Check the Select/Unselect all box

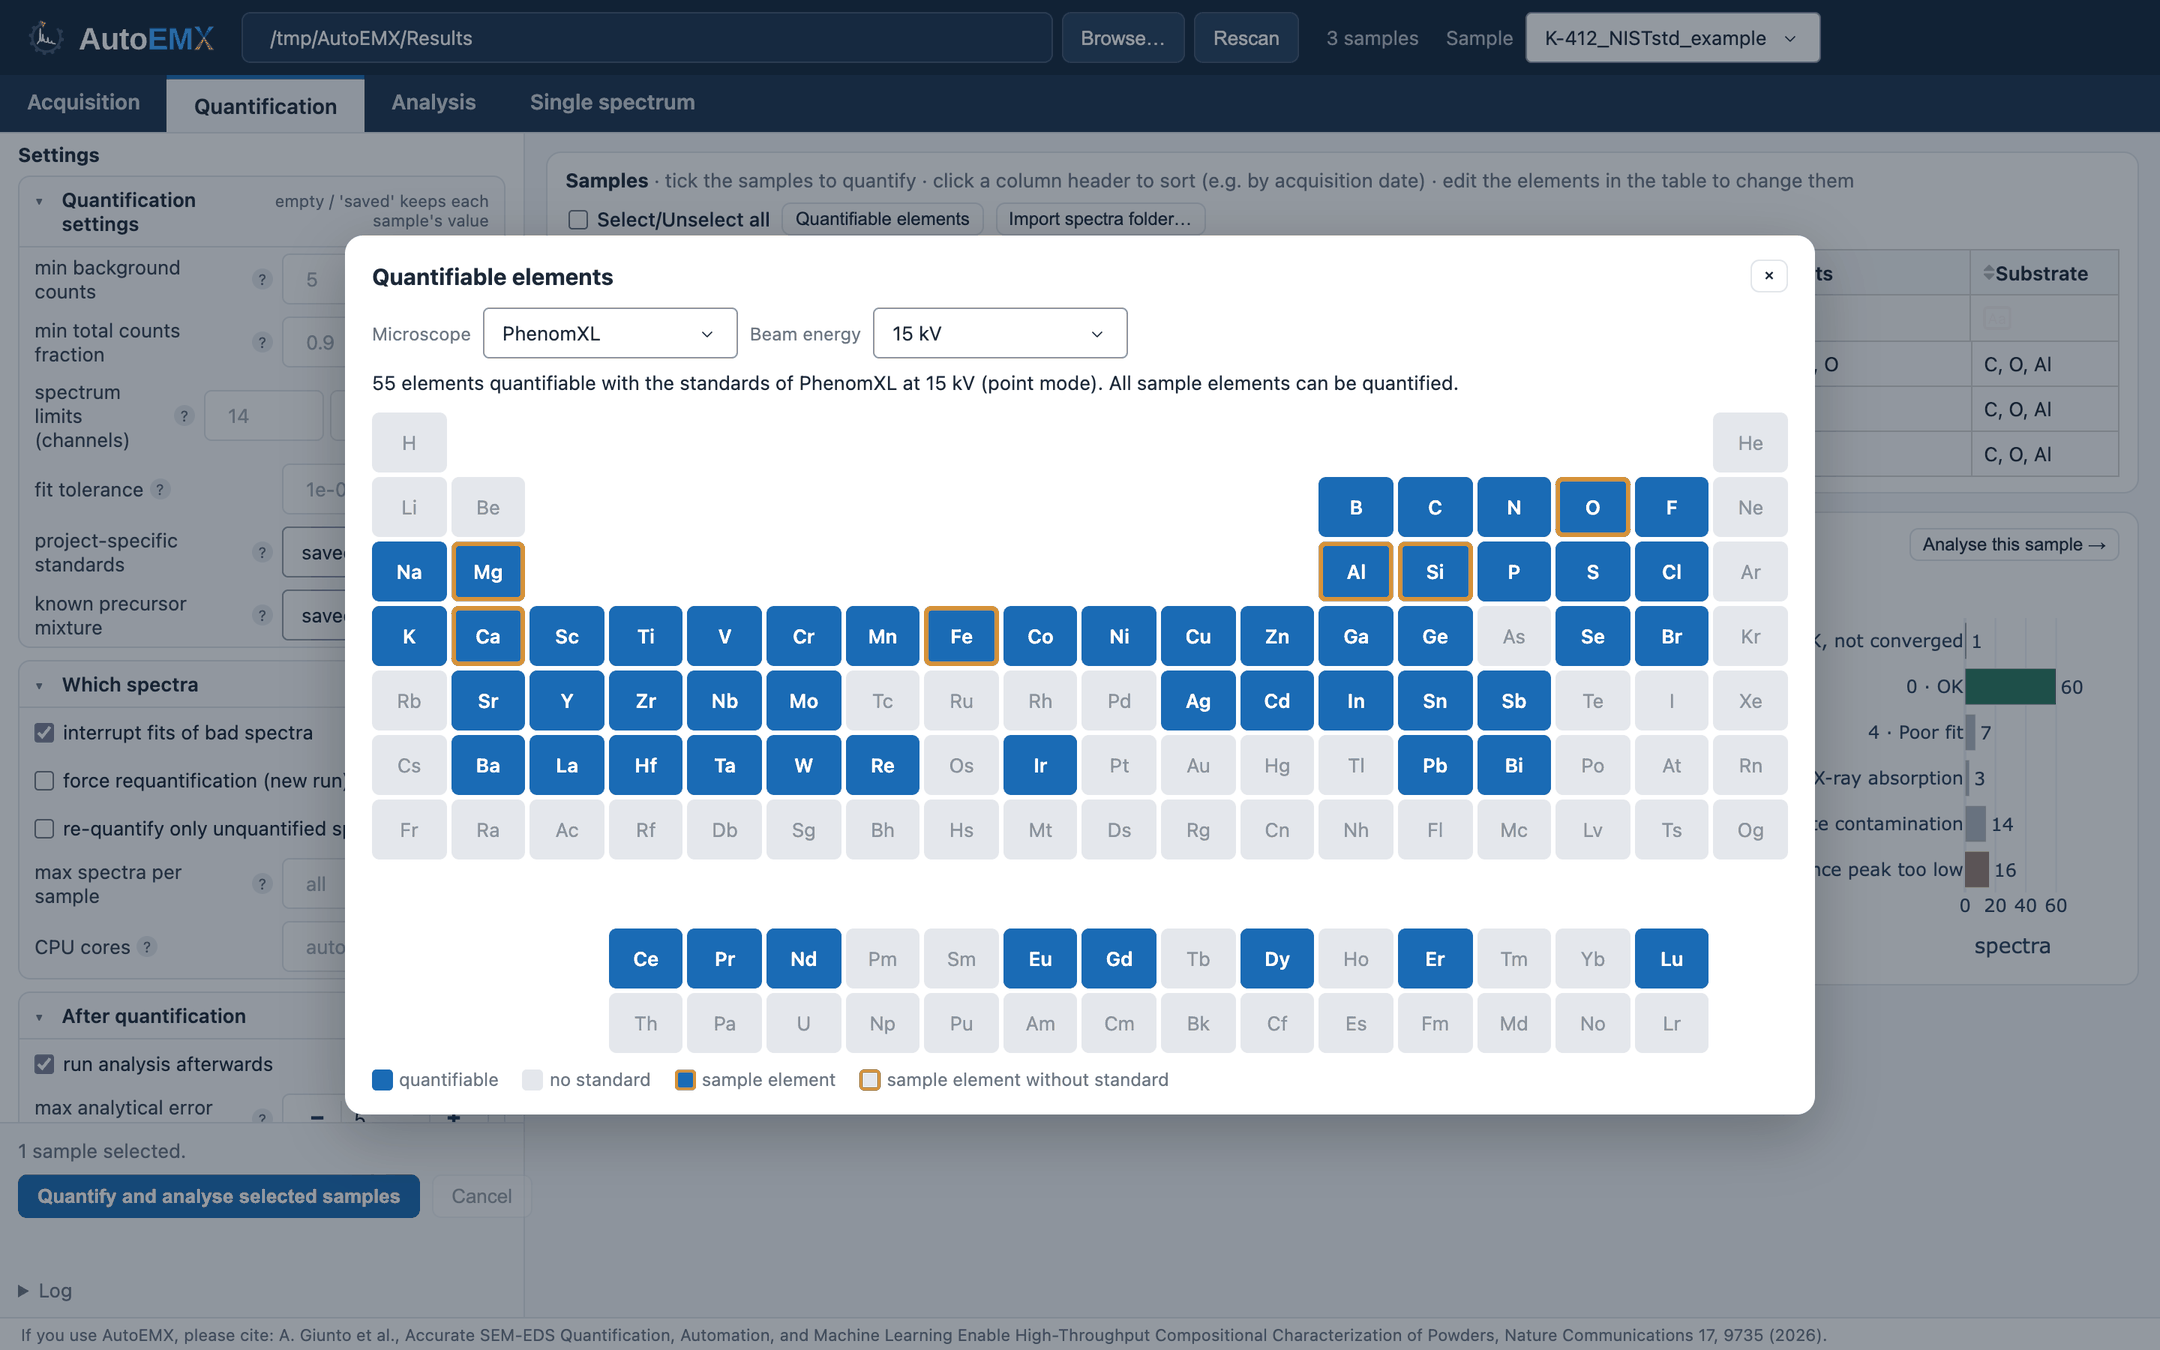(578, 220)
